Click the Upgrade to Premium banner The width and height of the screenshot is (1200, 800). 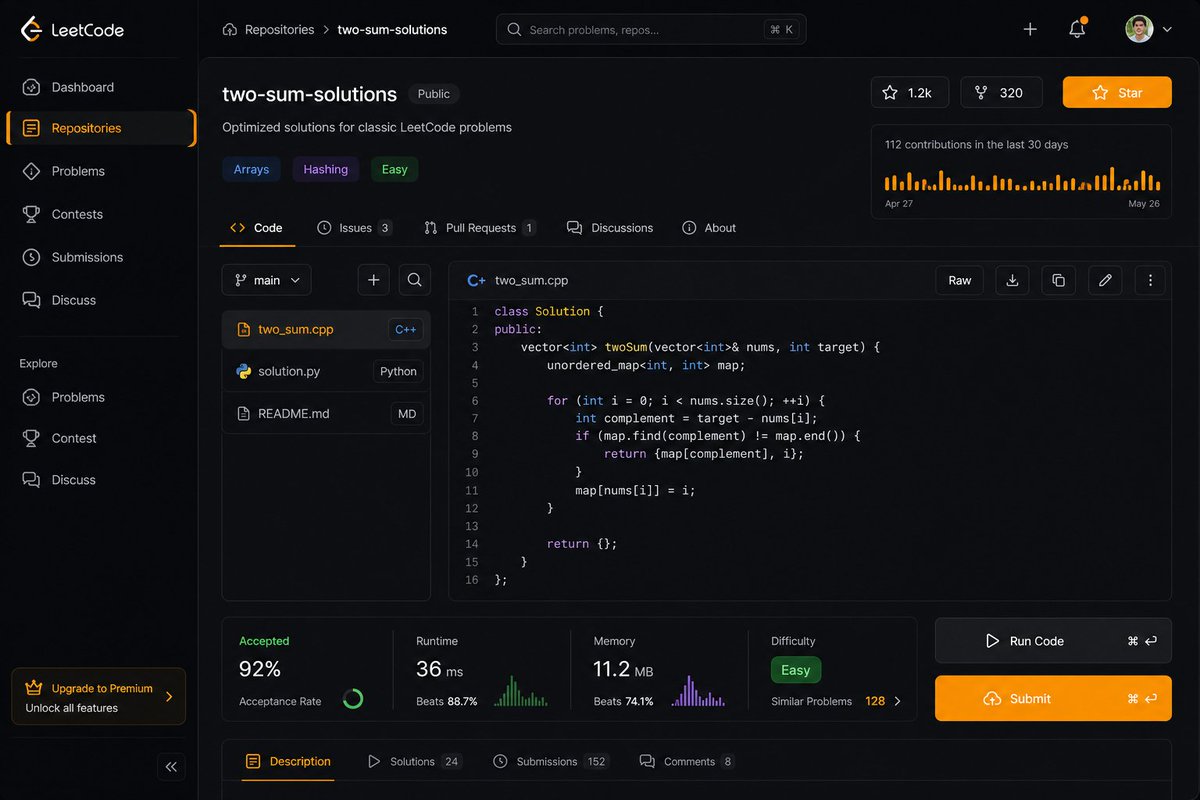coord(98,697)
